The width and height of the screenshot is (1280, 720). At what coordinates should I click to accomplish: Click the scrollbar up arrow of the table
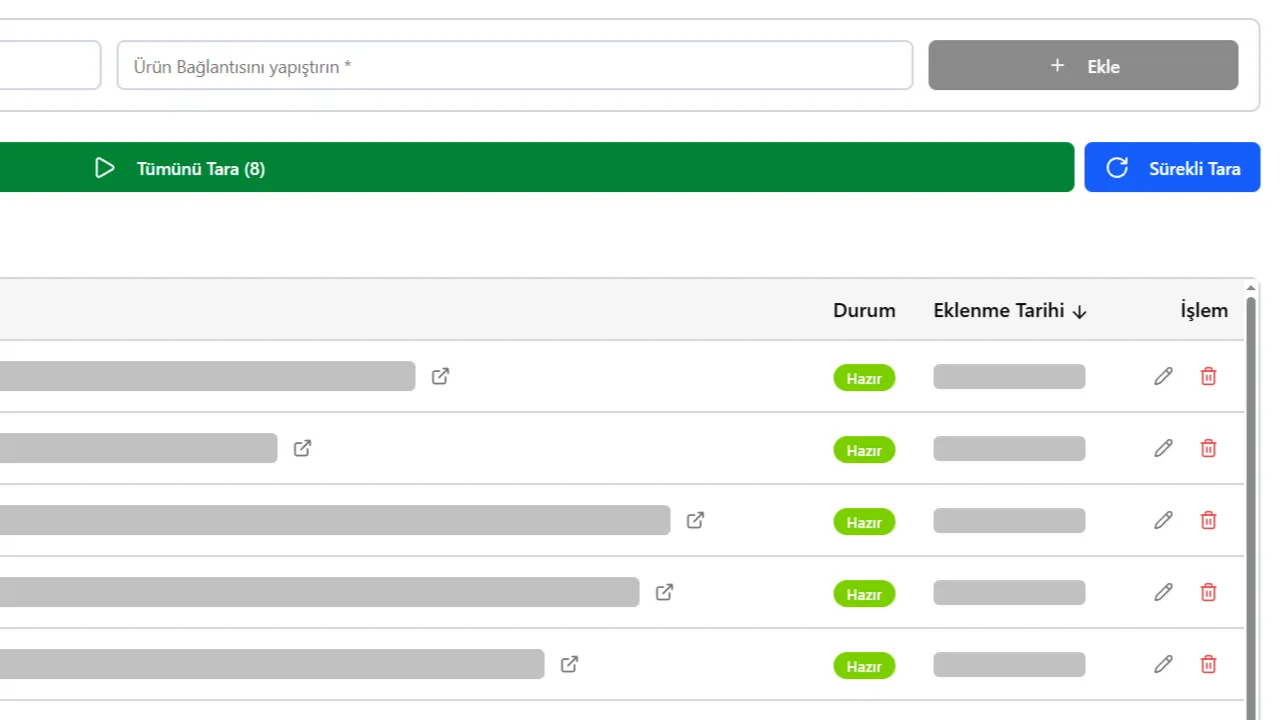[1250, 288]
